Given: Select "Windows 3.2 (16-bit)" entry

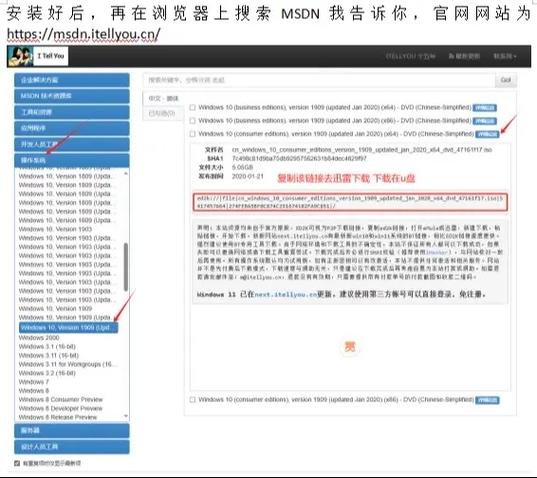Looking at the screenshot, I should pyautogui.click(x=47, y=373).
